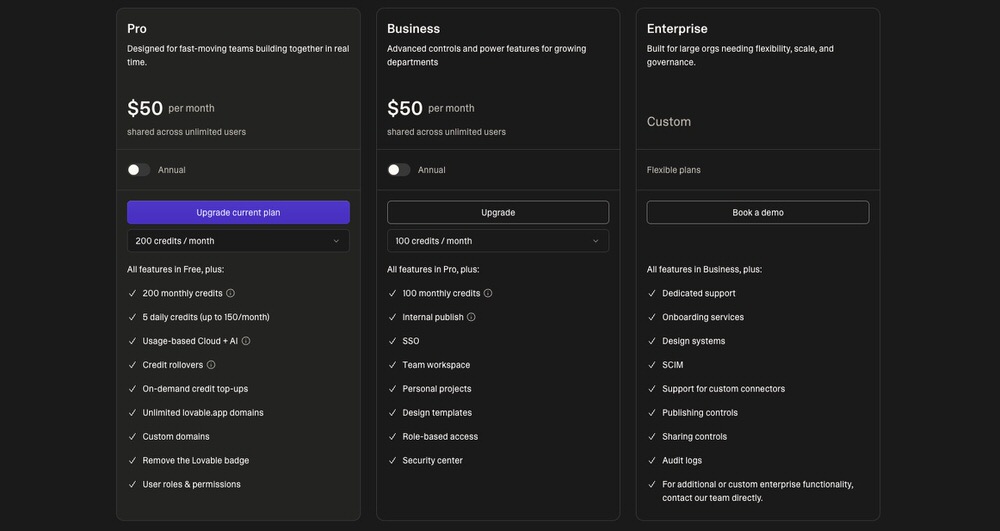The height and width of the screenshot is (531, 1000).
Task: Click info icon next to Credit rollovers
Action: [210, 365]
